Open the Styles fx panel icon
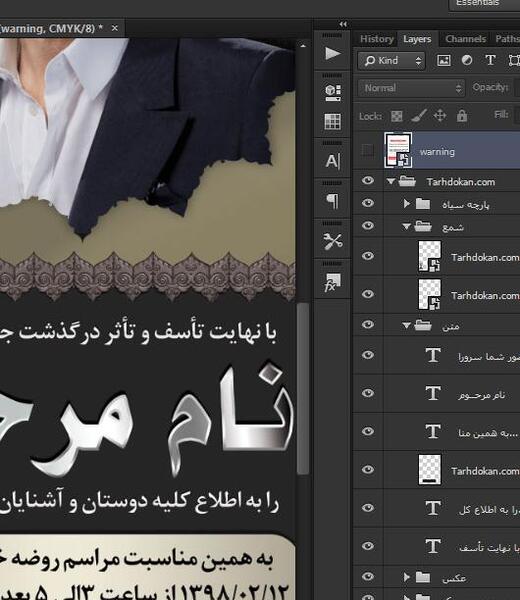The image size is (520, 600). 333,282
